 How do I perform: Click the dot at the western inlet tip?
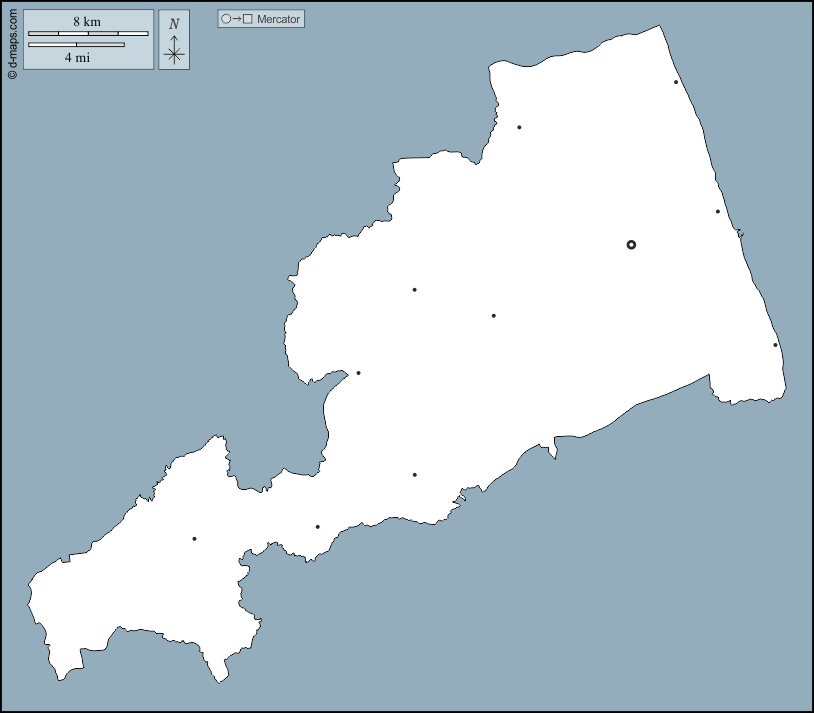click(x=358, y=373)
